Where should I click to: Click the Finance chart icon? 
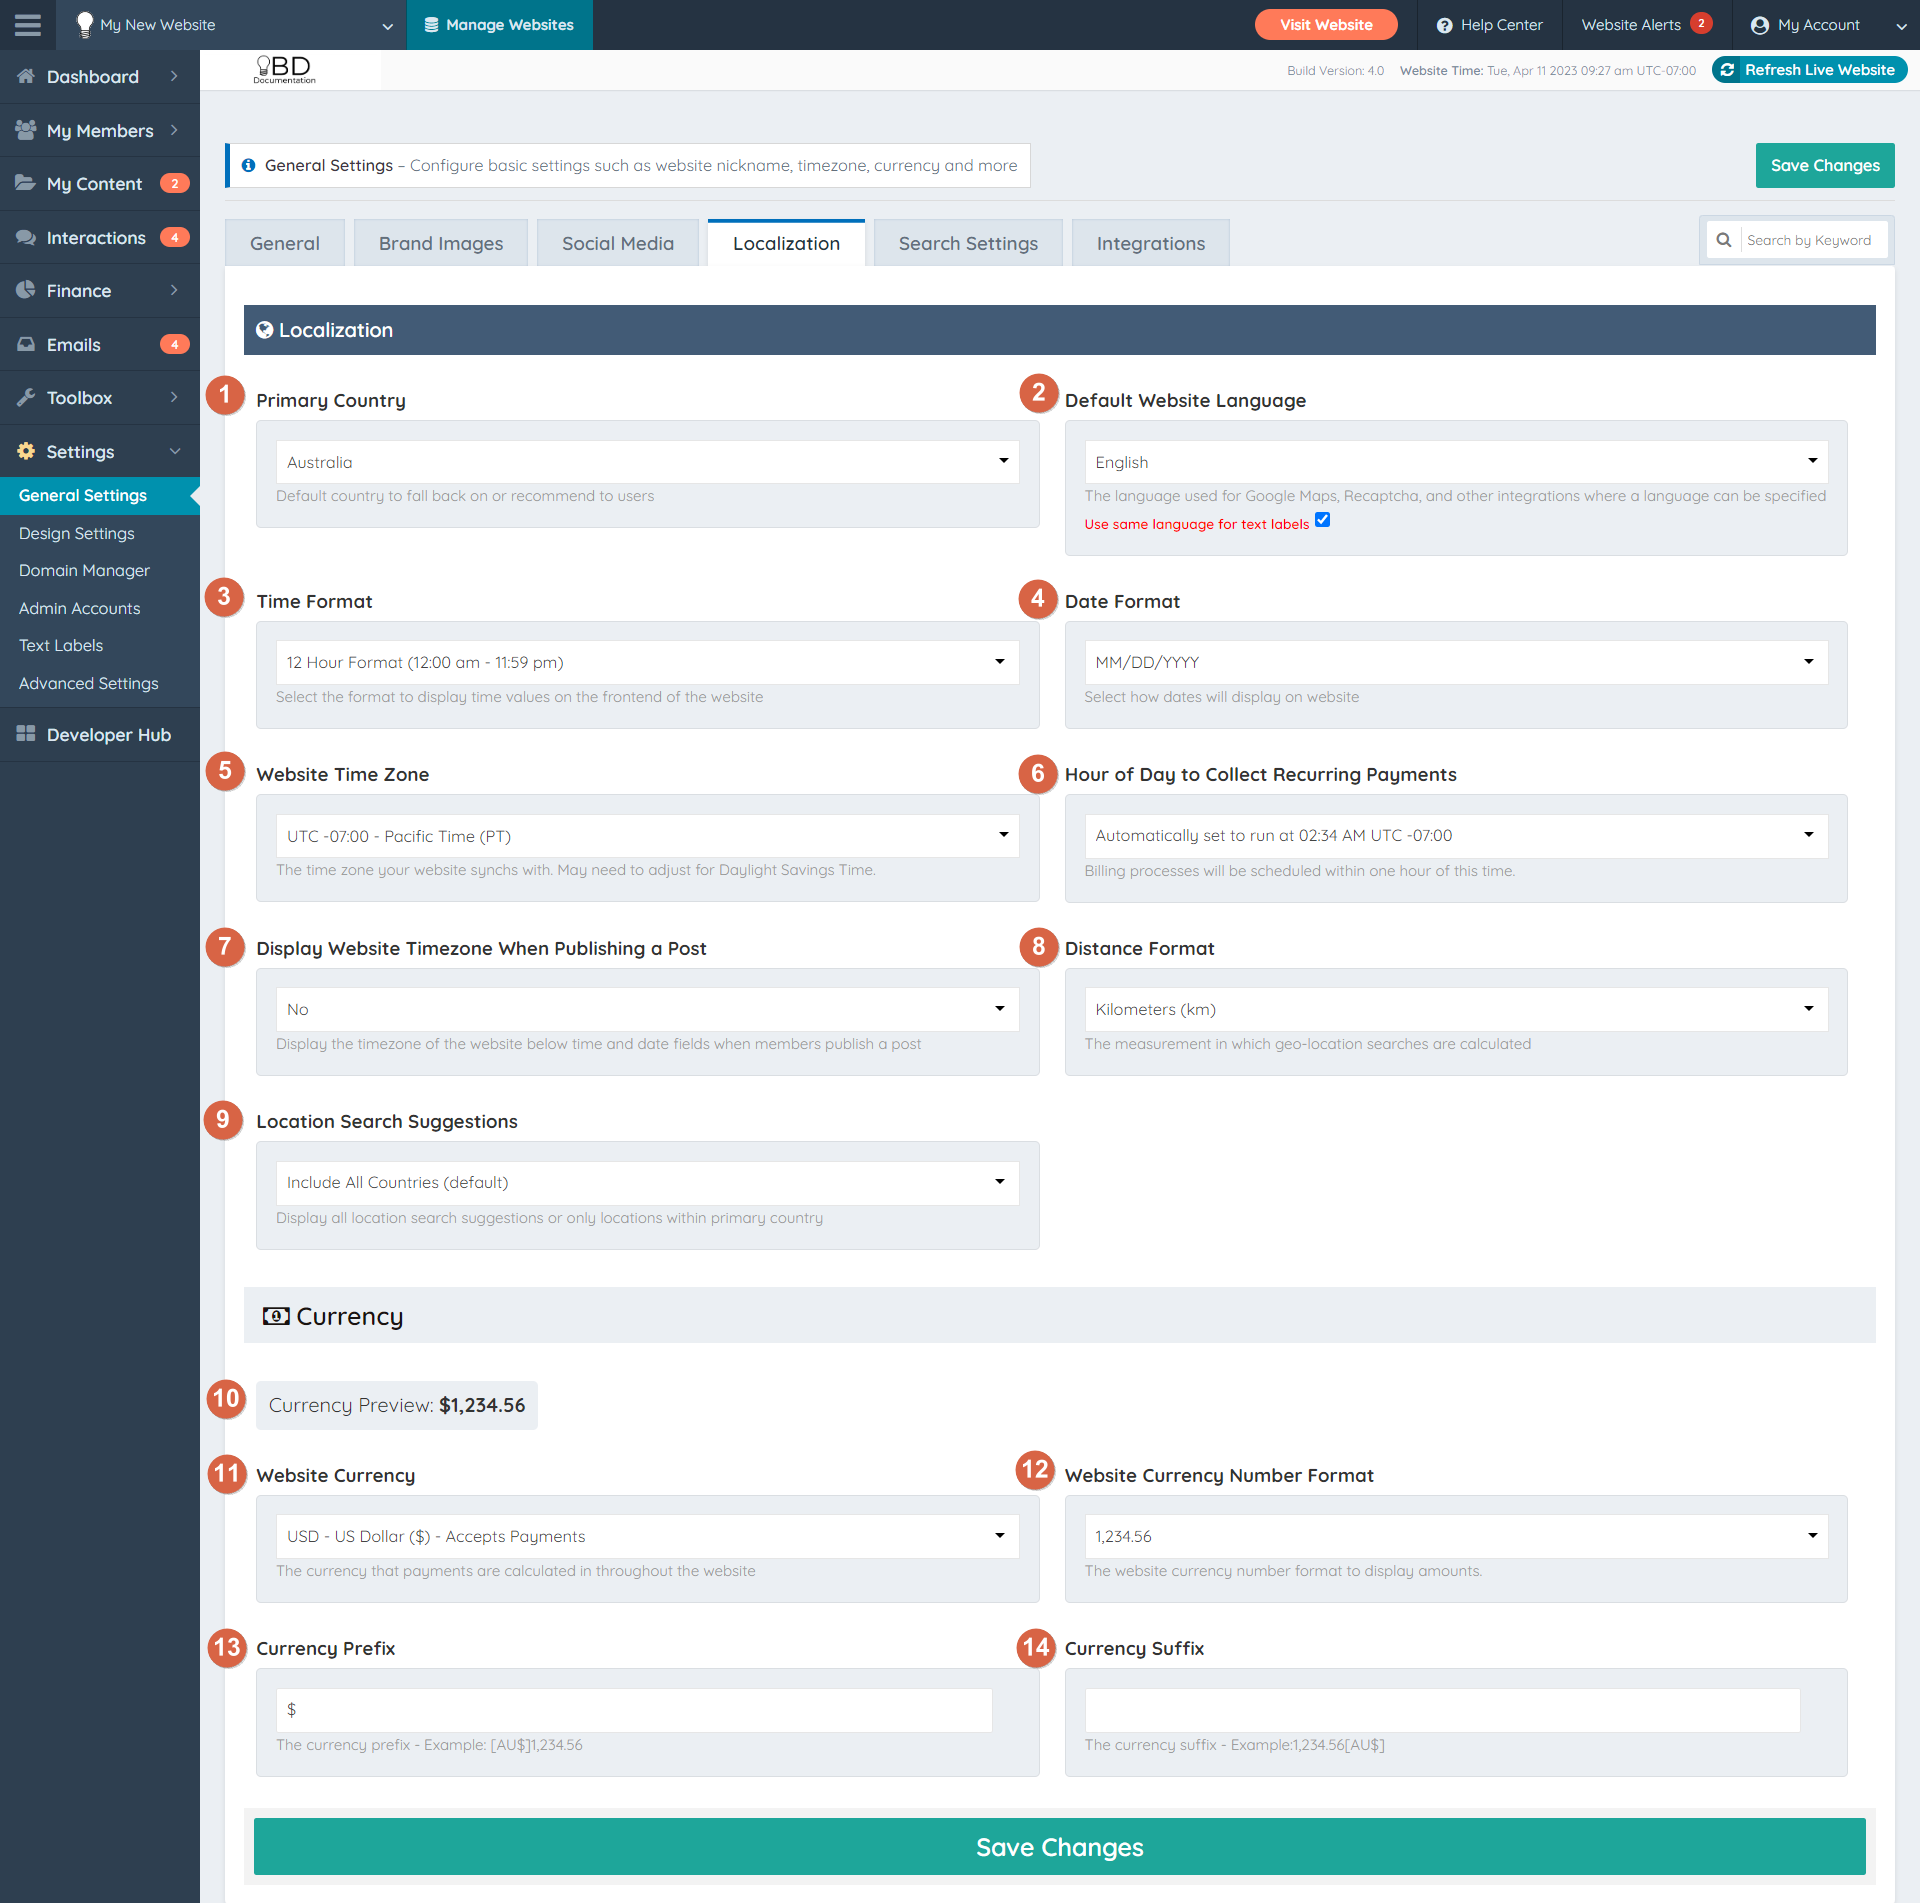point(25,290)
